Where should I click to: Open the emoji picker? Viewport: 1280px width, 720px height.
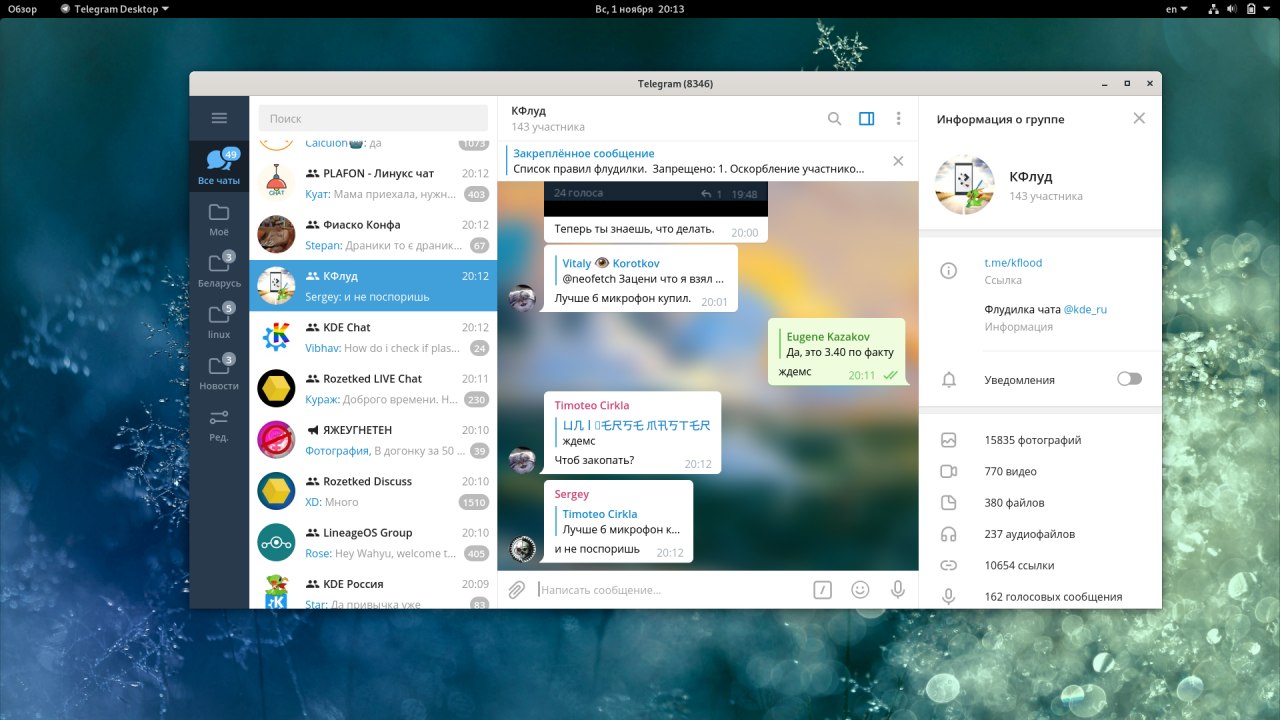860,590
